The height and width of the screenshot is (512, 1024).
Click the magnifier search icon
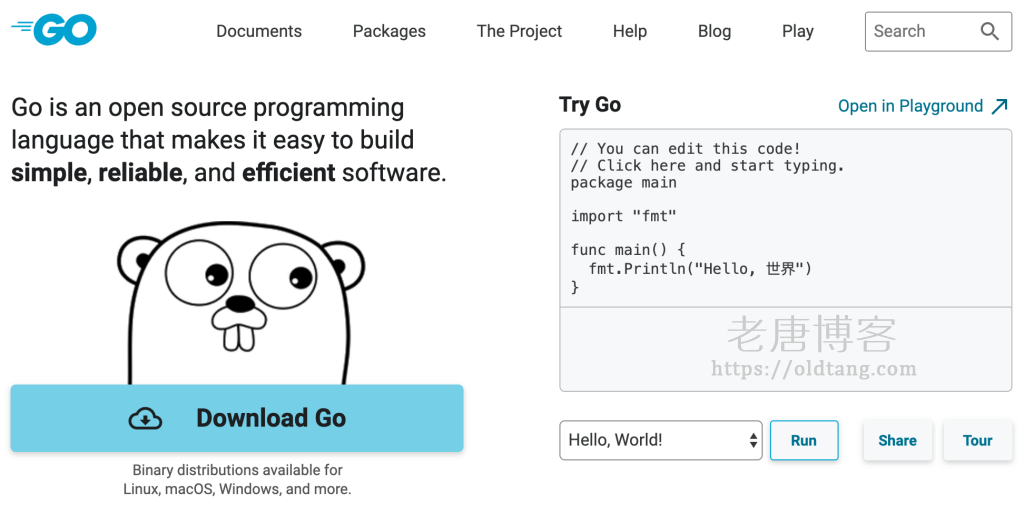[x=989, y=31]
